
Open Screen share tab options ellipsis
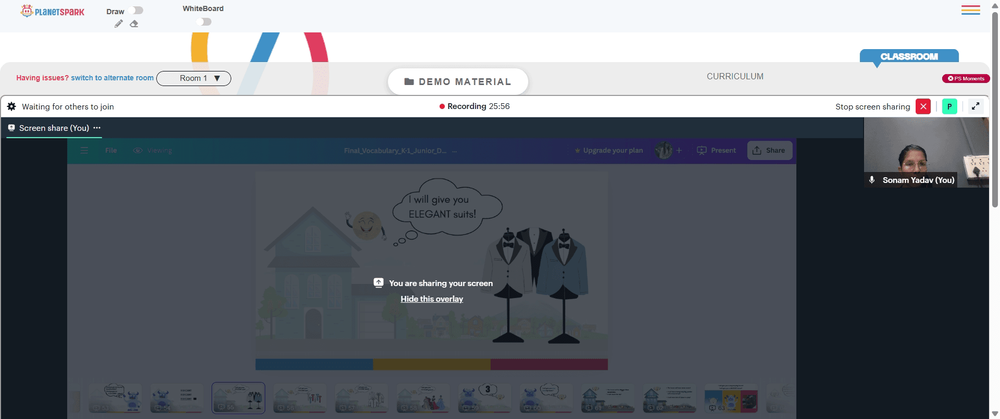97,128
